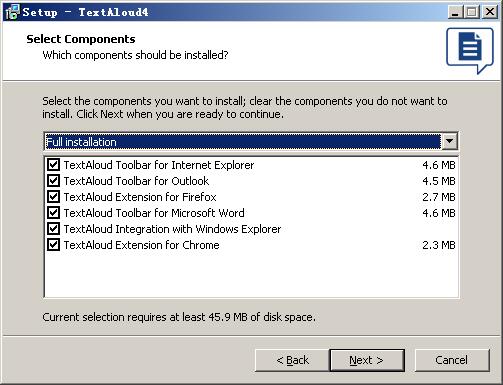Uncheck TextAloud Toolbar for Internet Explorer checkbox
The width and height of the screenshot is (503, 385).
pos(53,165)
